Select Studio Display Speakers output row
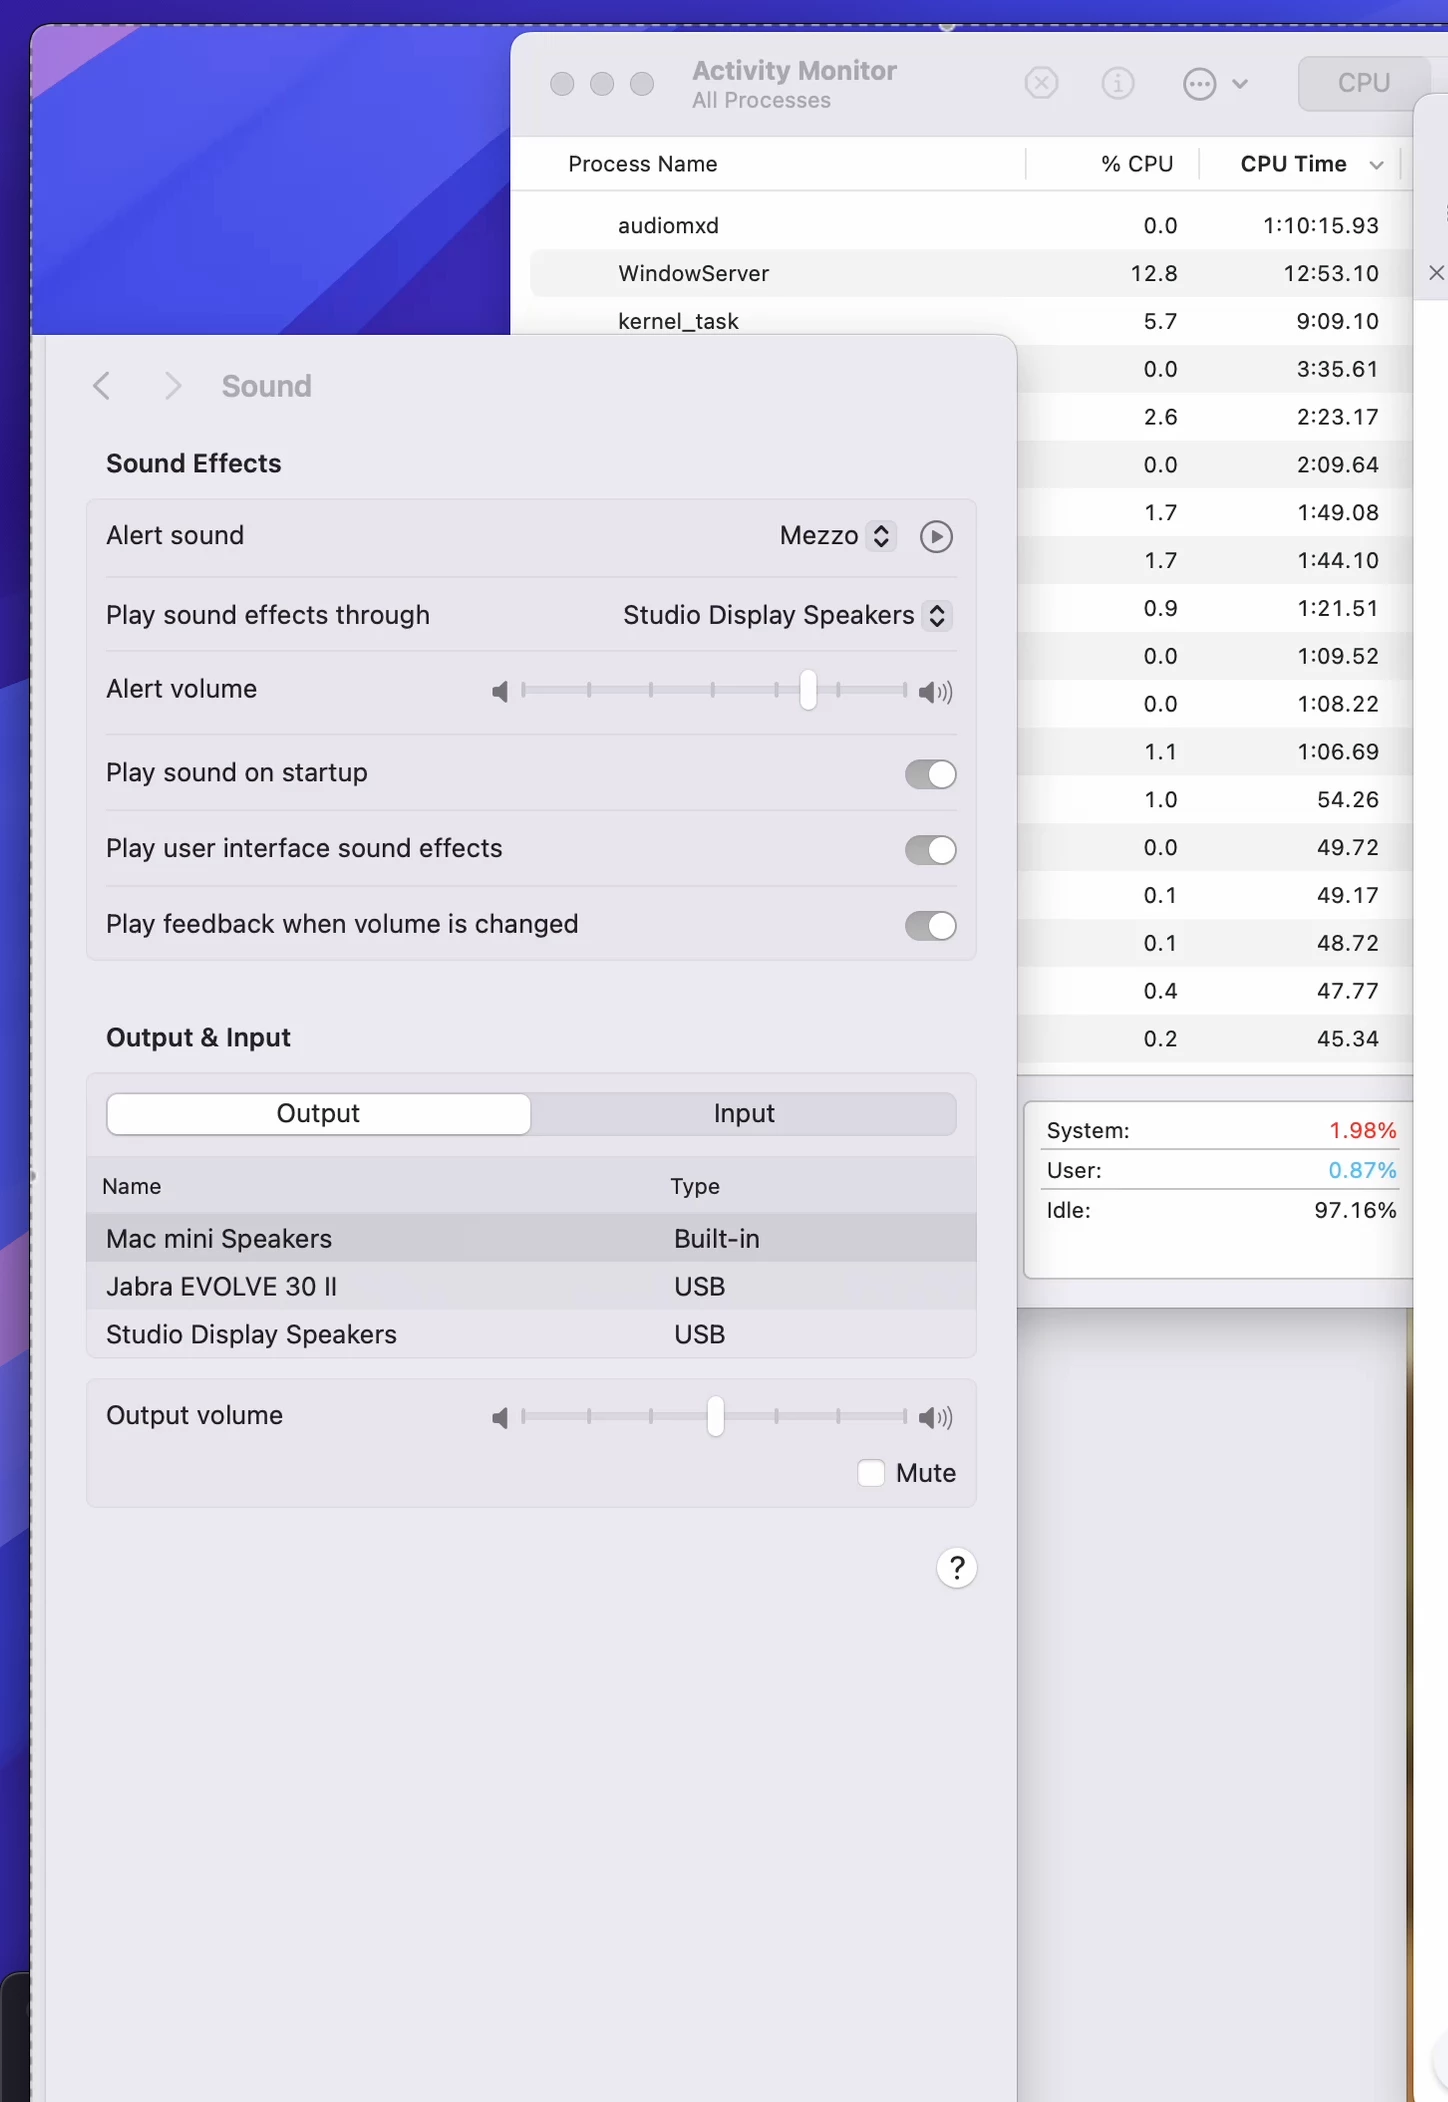 (x=531, y=1334)
